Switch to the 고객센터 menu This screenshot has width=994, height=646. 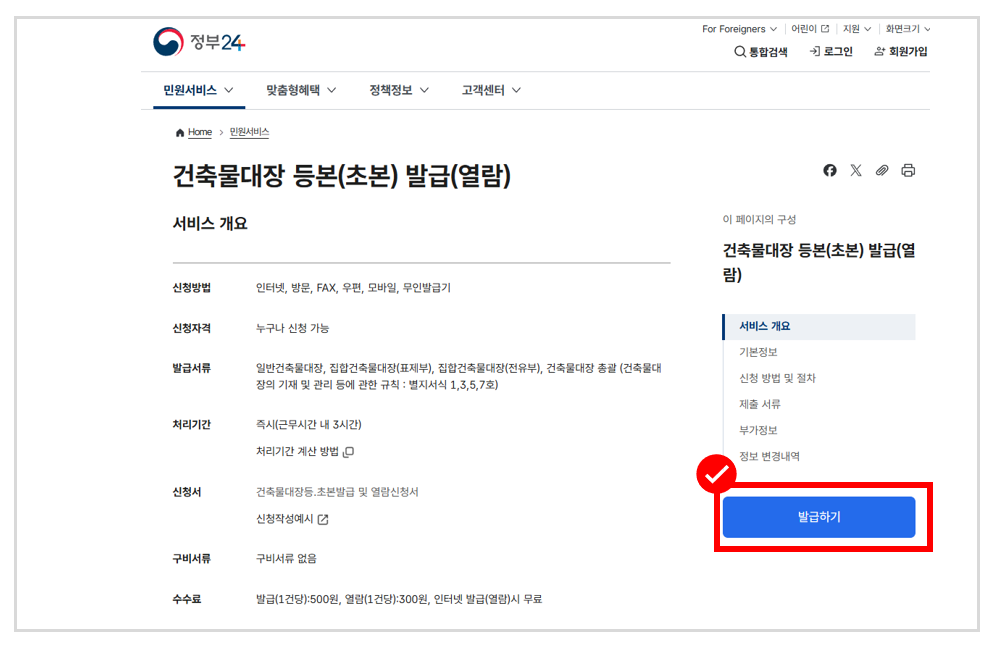coord(483,89)
